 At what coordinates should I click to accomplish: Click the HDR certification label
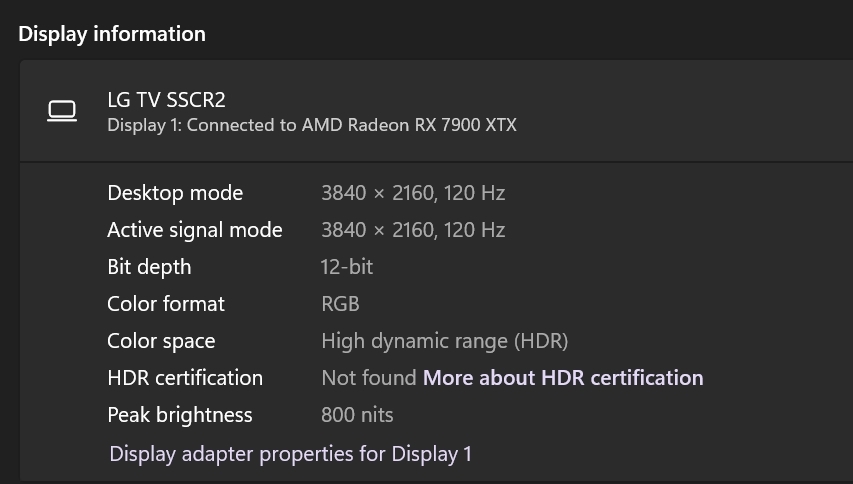(x=185, y=378)
